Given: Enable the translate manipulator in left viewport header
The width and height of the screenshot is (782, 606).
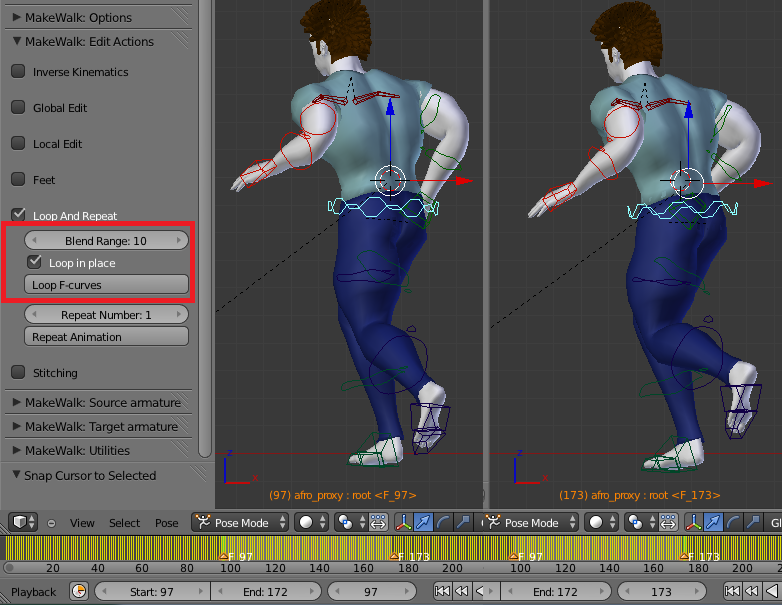Looking at the screenshot, I should [x=424, y=522].
